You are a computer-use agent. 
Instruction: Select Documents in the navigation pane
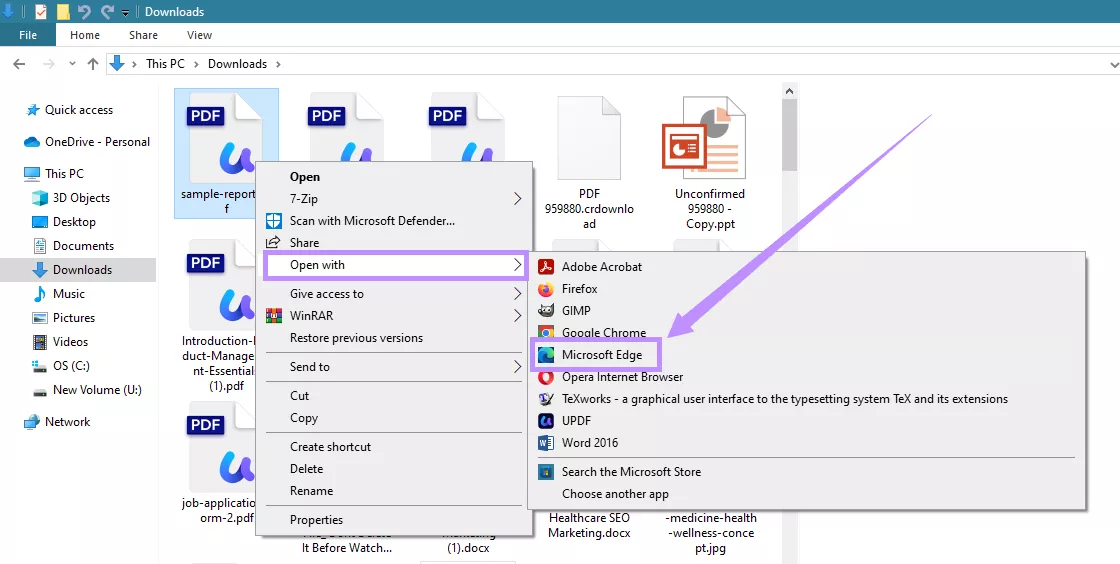pos(83,246)
